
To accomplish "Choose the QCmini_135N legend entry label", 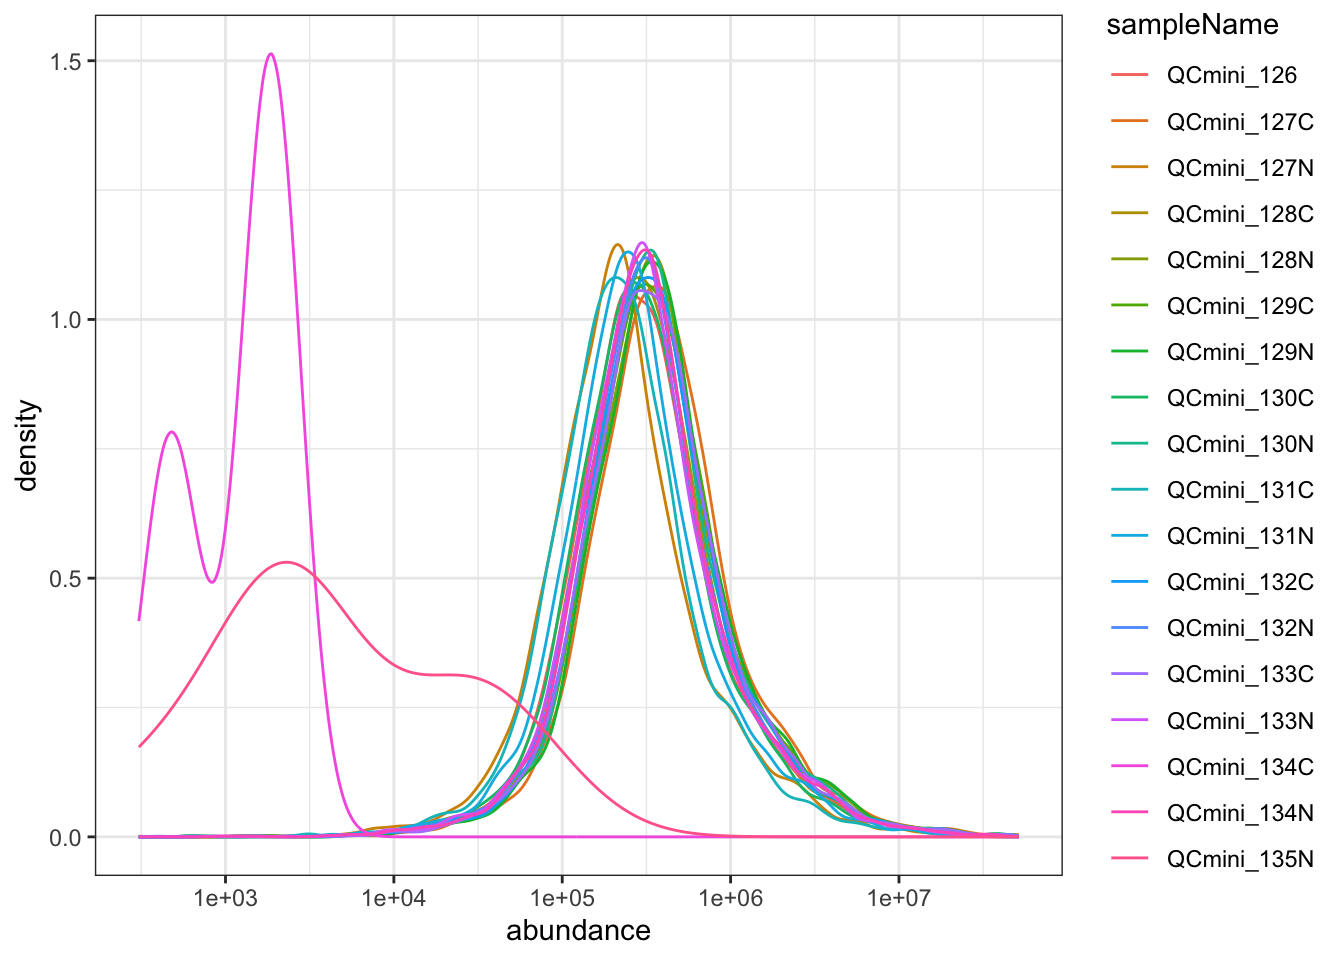I will [x=1239, y=859].
